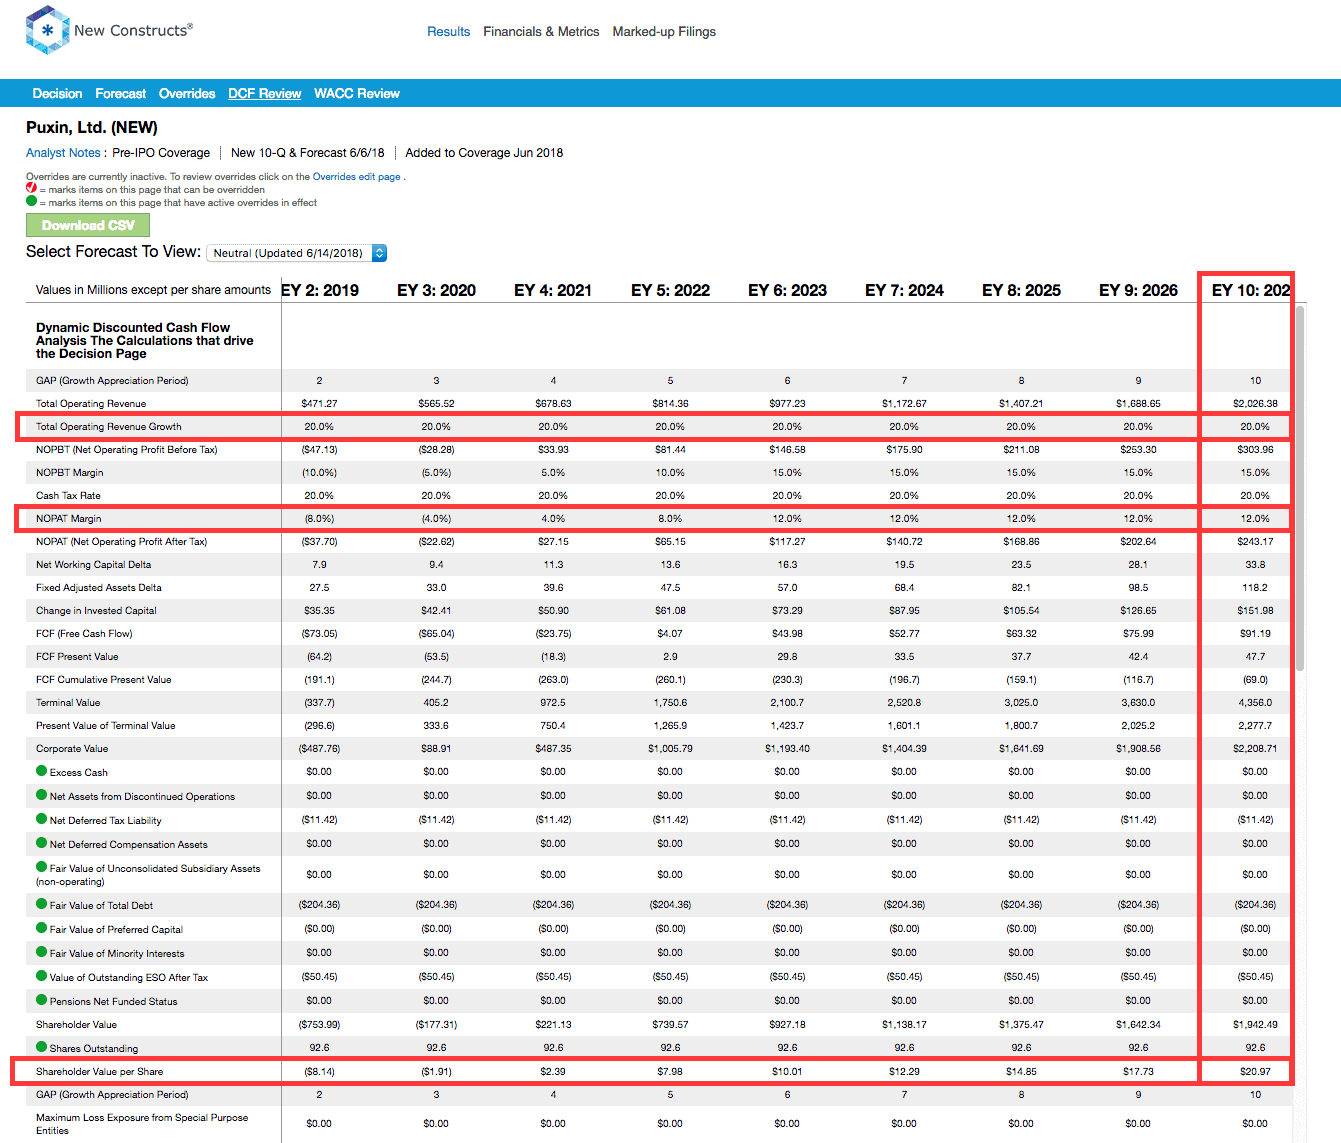Click the Maximum Loss Exposure row label
The image size is (1341, 1143).
coord(142,1124)
